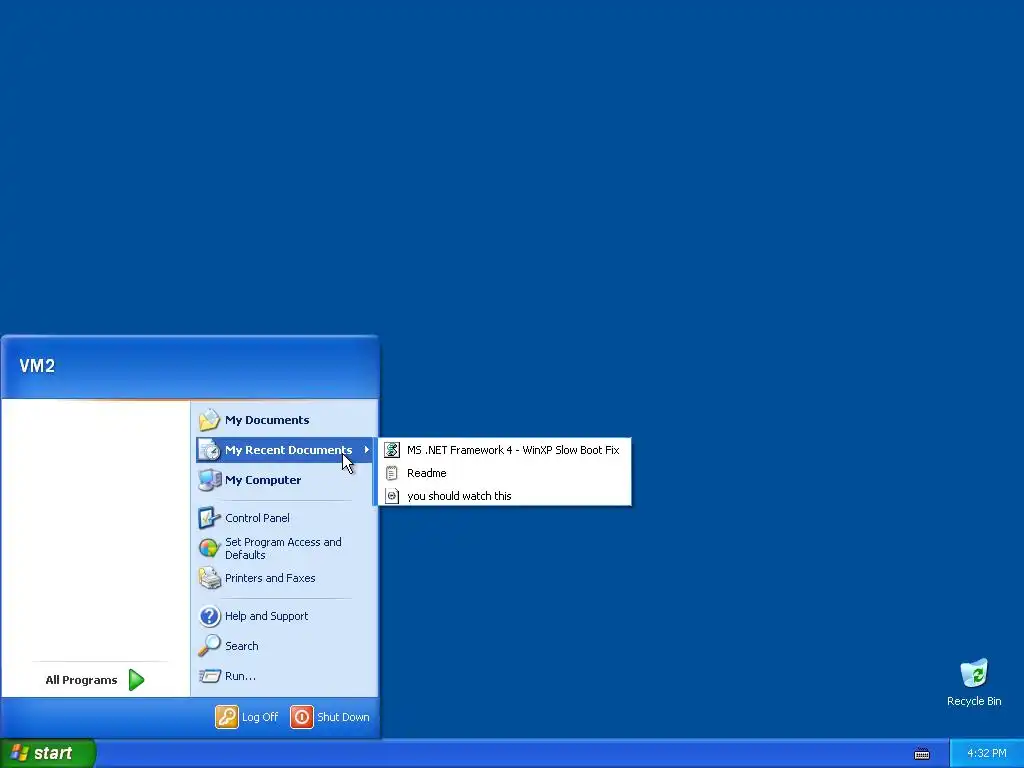Click the Help and Support question-mark icon

pos(209,616)
